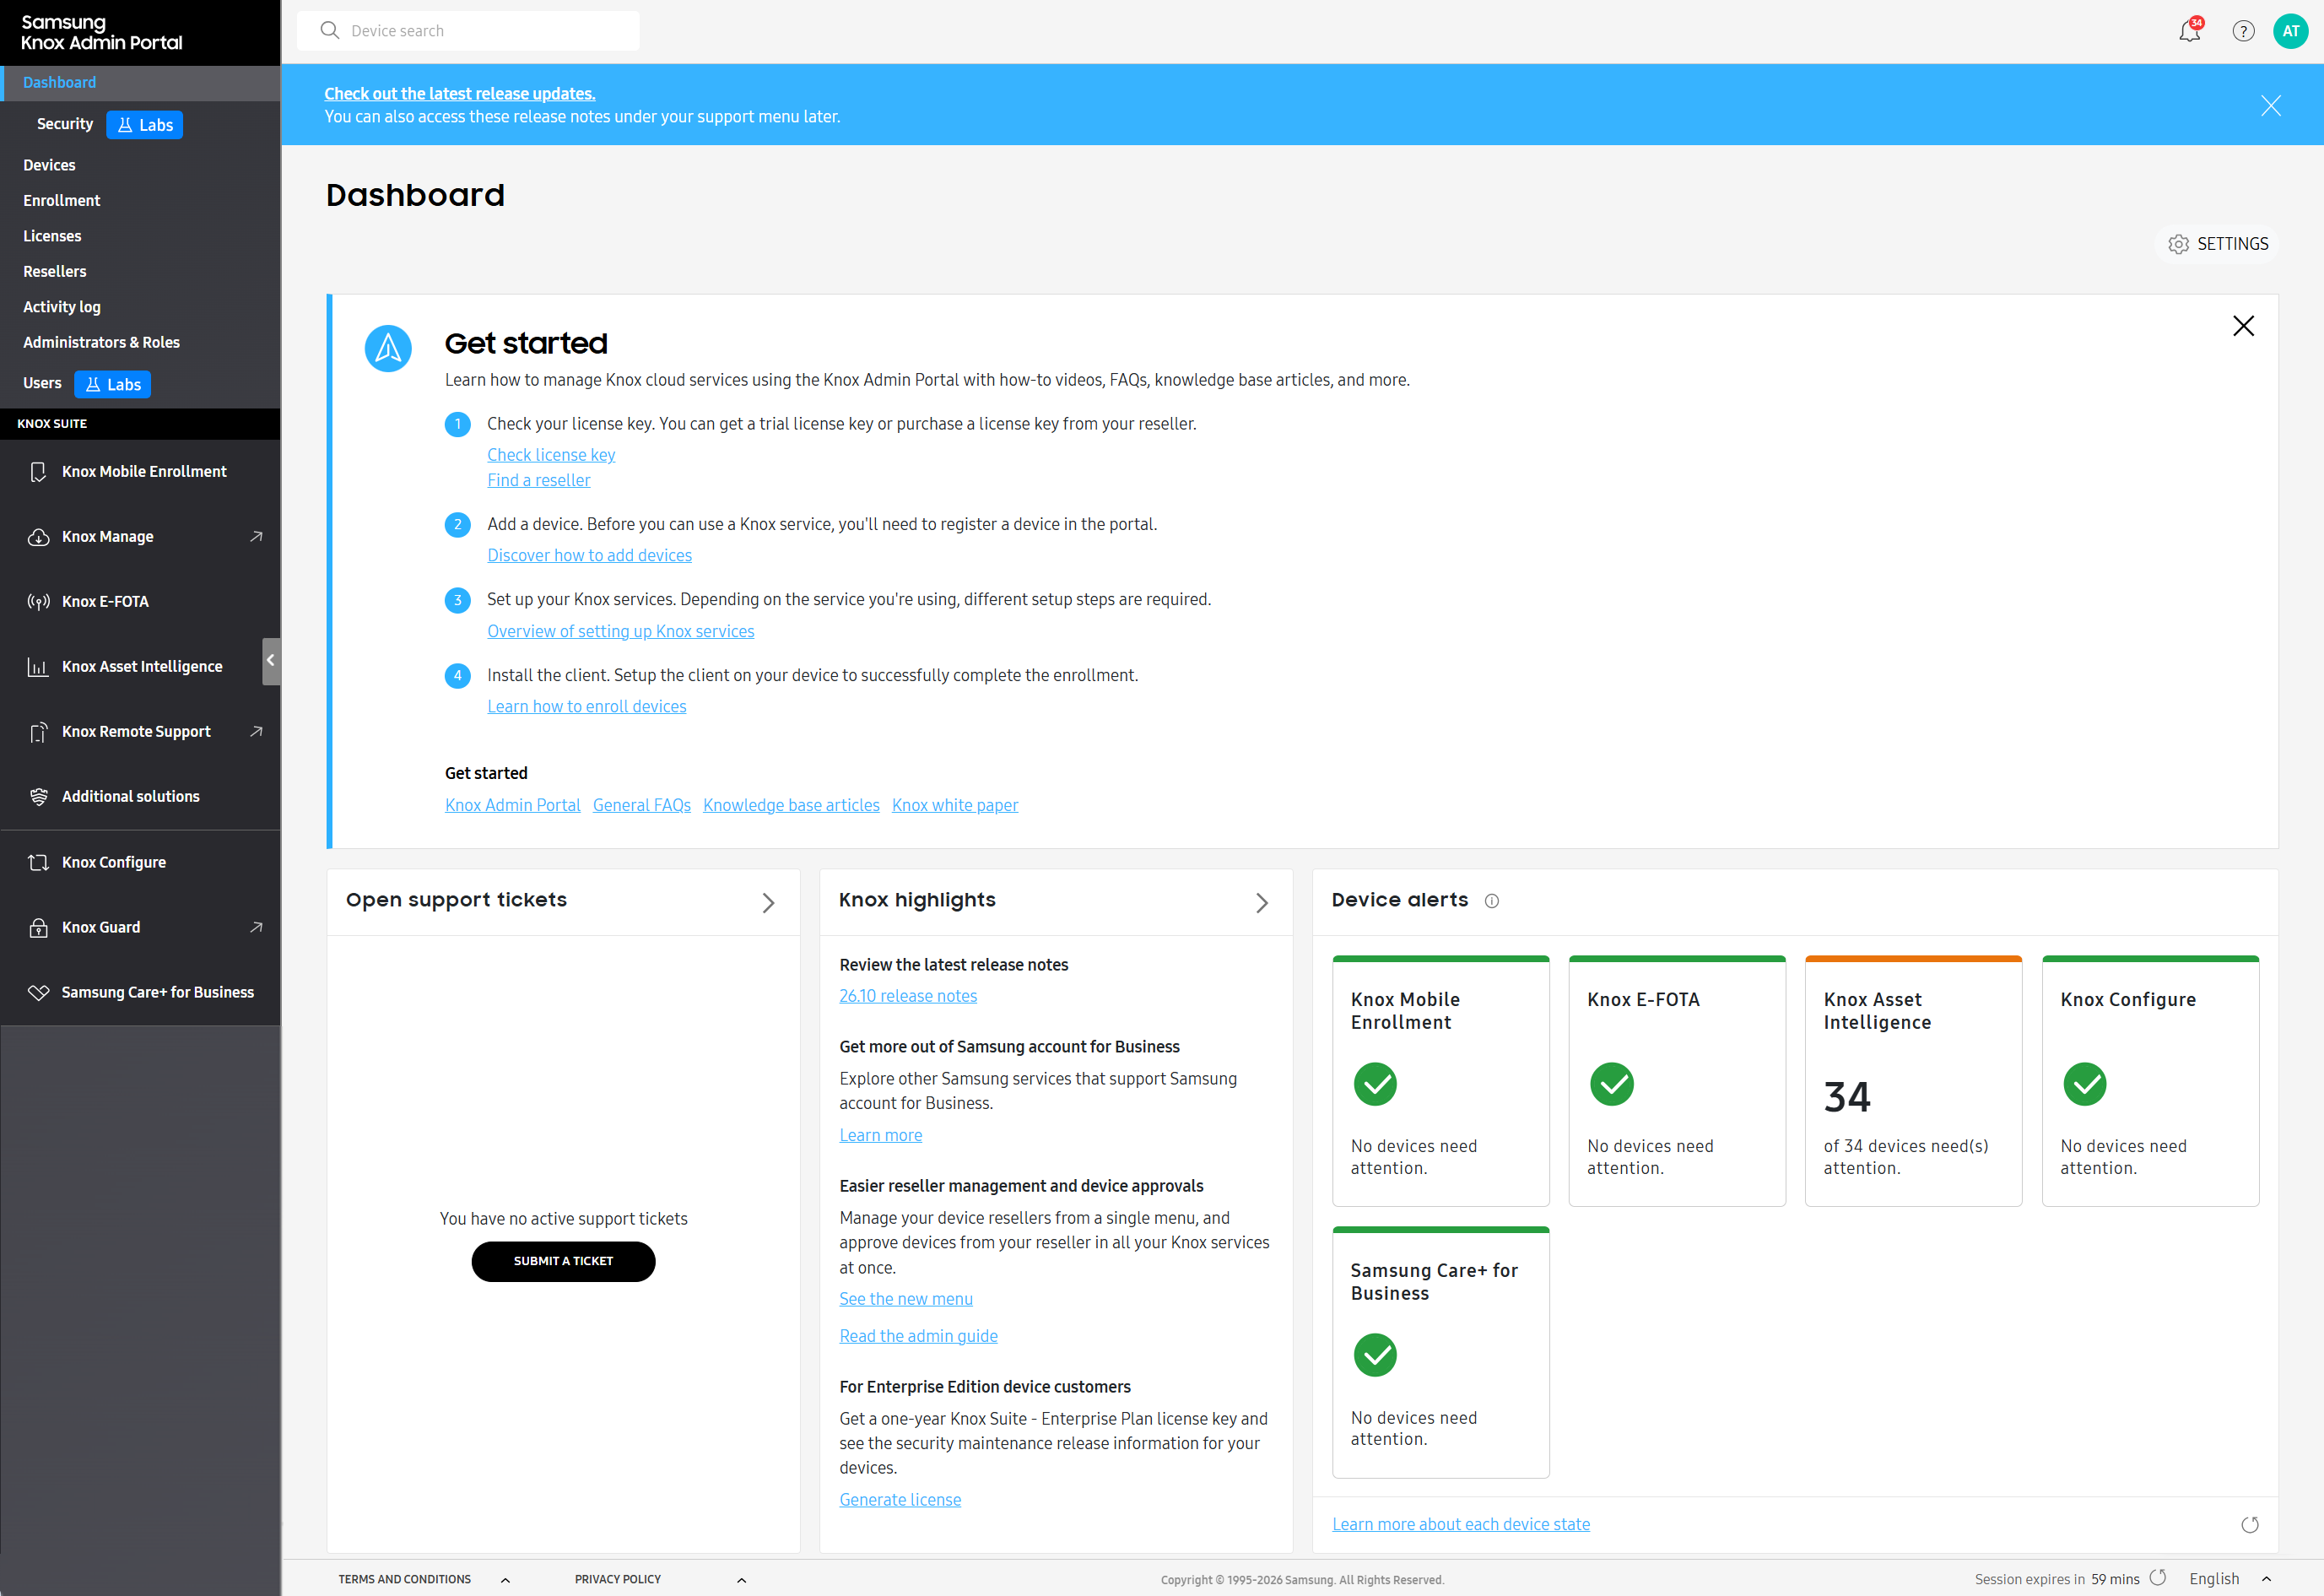This screenshot has height=1596, width=2324.
Task: Focus the Device search input field
Action: tap(468, 31)
